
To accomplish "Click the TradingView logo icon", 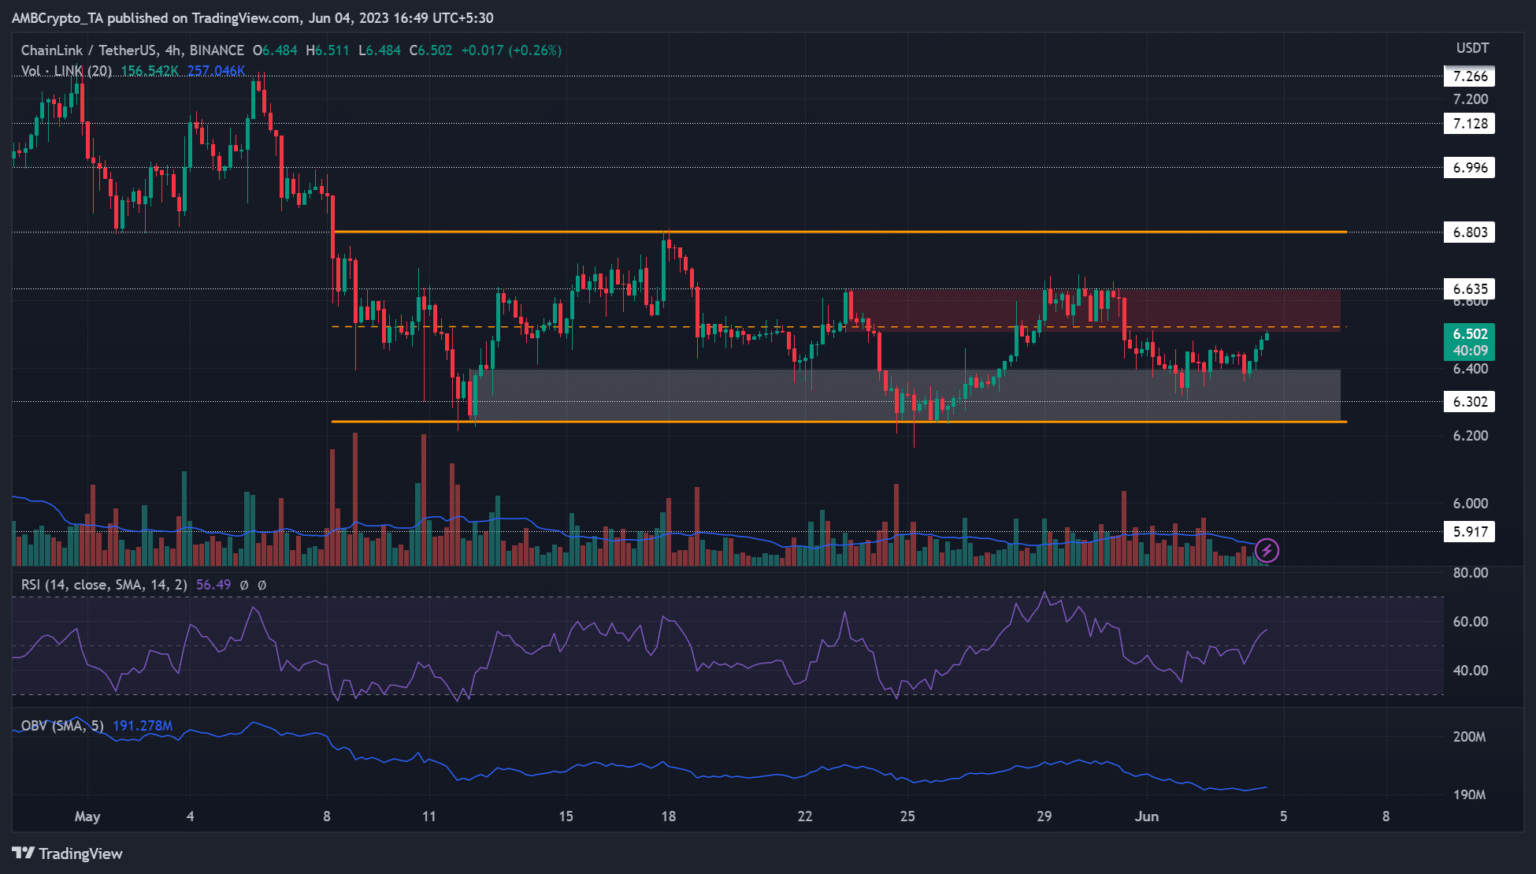I will (23, 853).
